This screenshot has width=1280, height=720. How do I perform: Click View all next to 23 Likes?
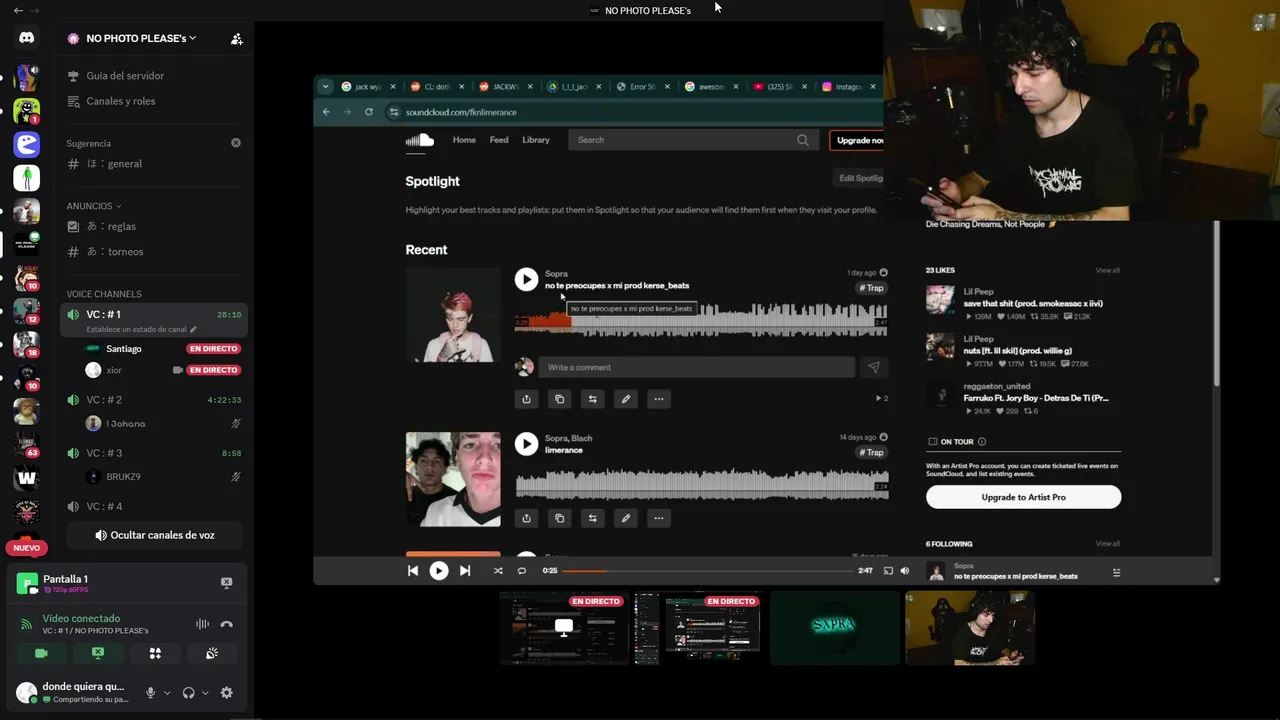[x=1107, y=270]
